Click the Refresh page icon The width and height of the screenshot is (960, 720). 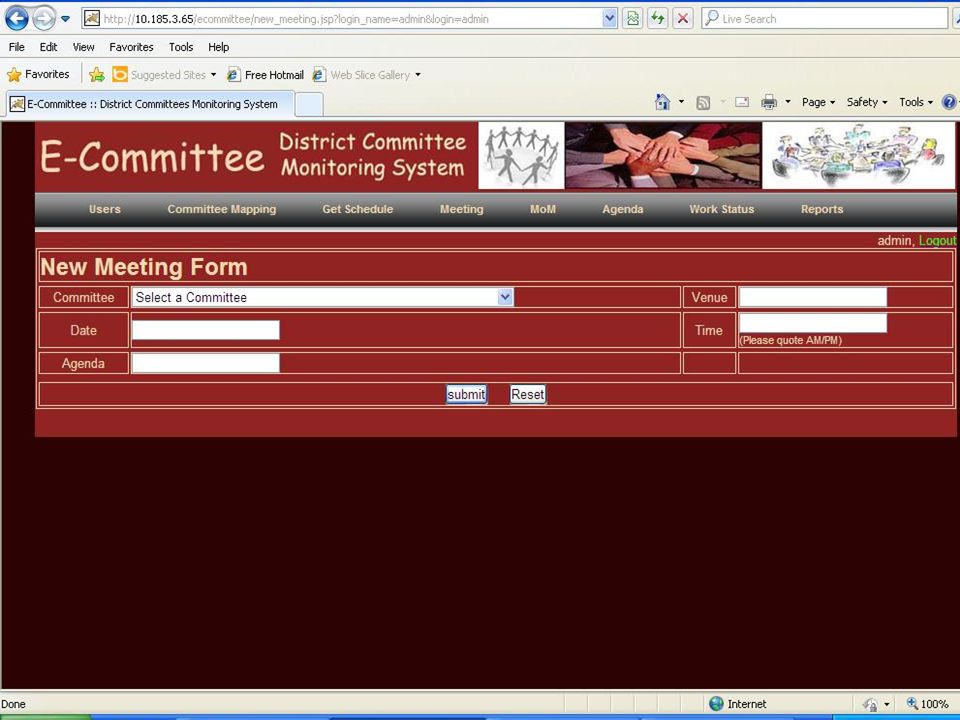(x=658, y=19)
